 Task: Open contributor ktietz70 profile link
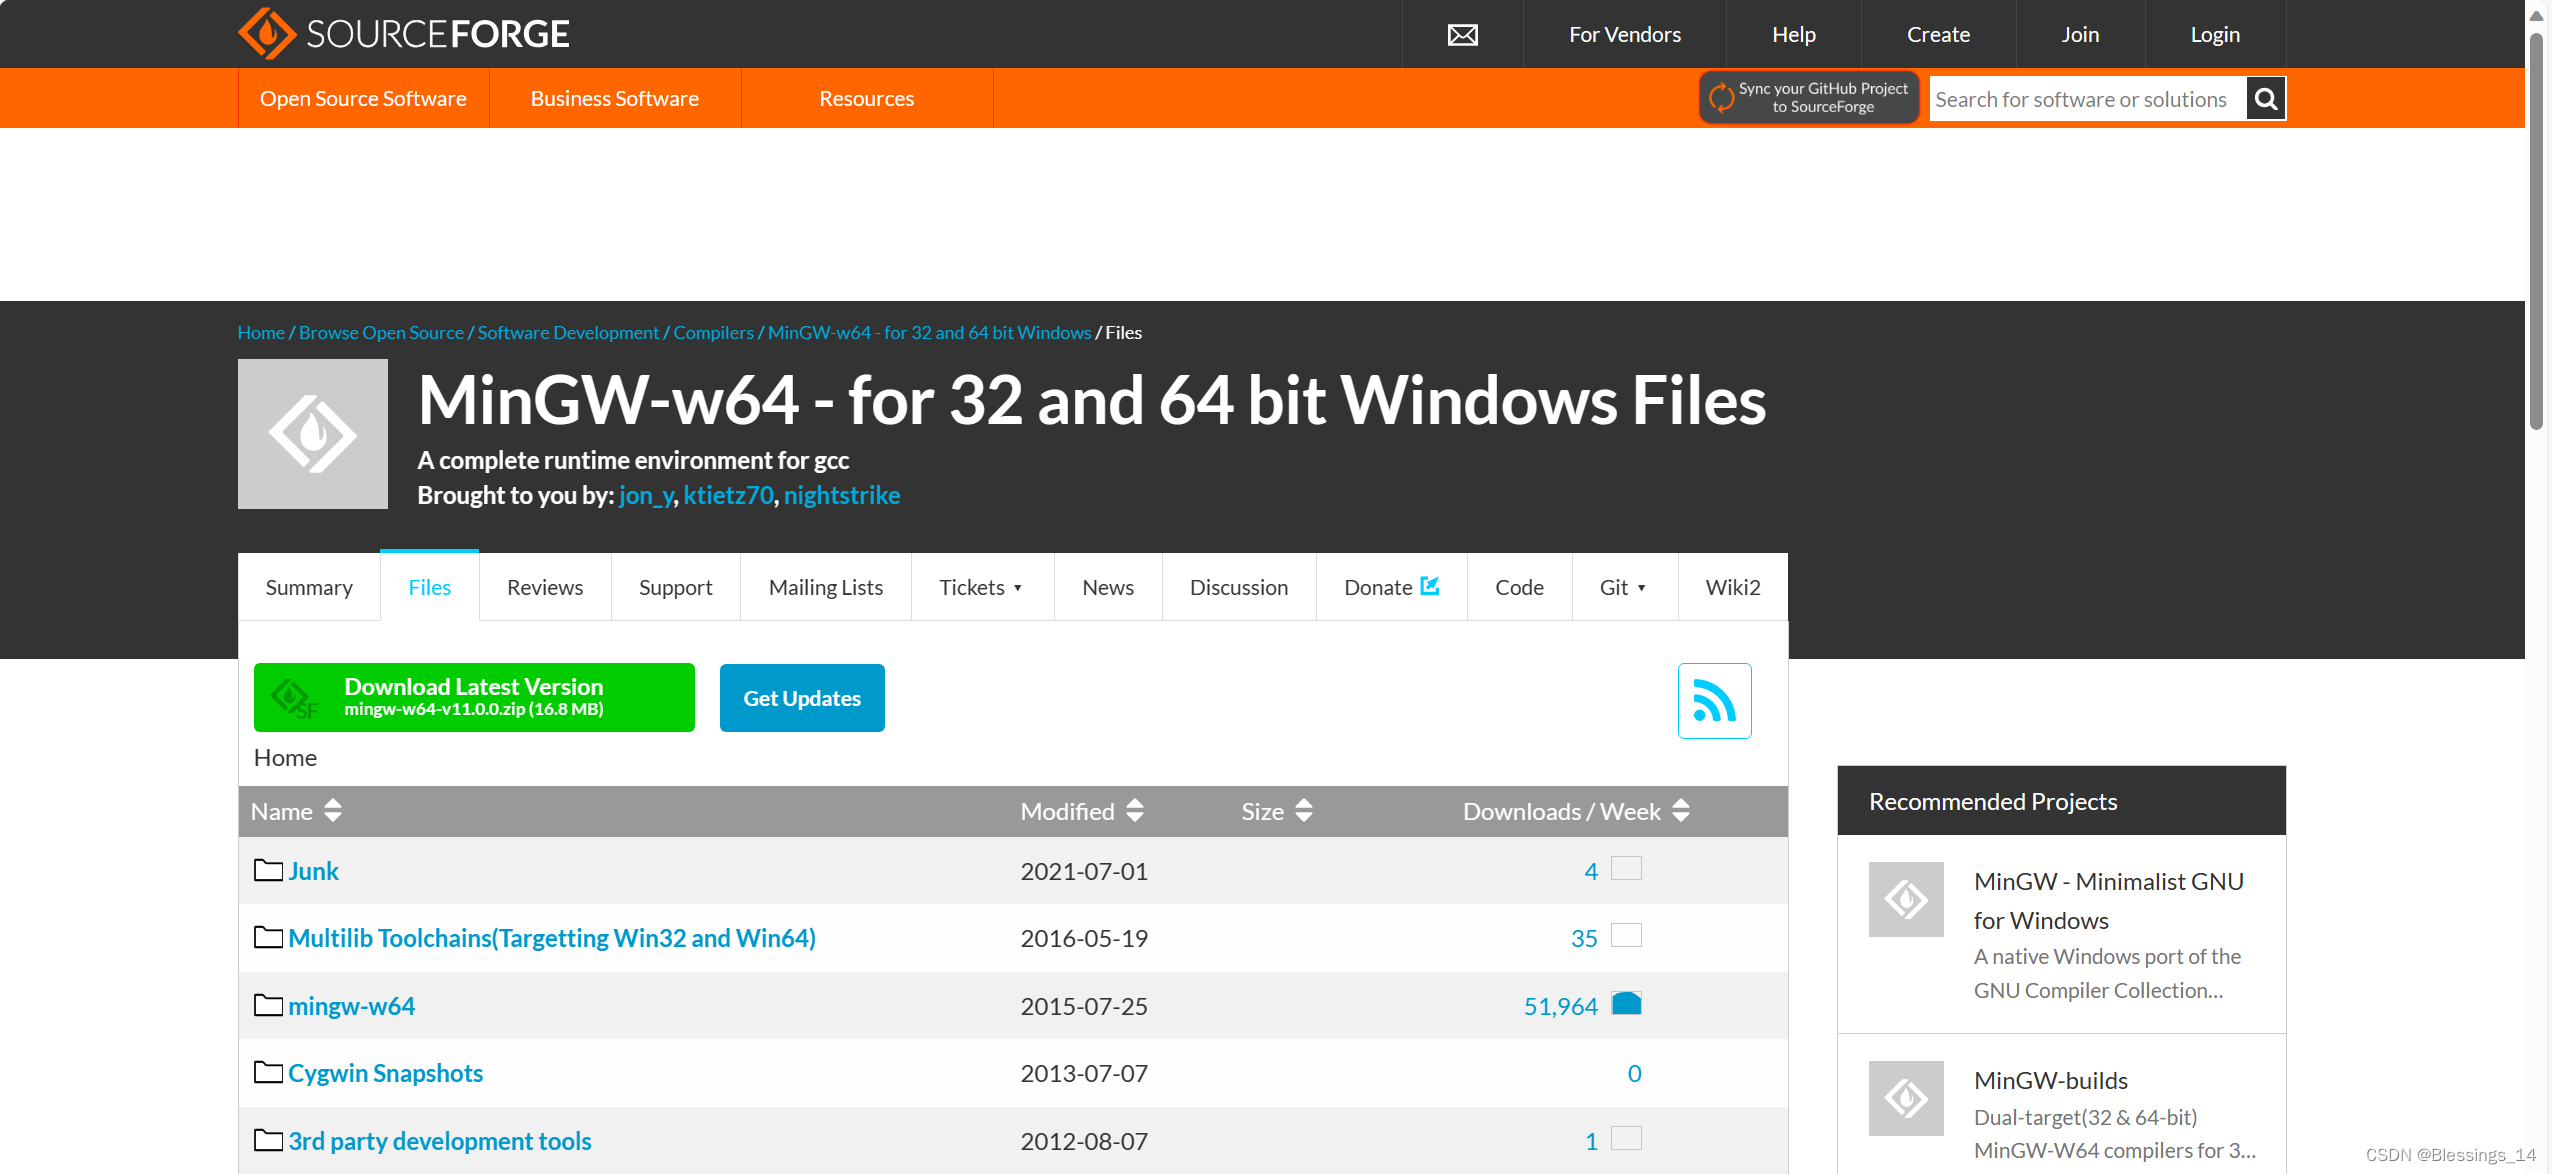tap(728, 495)
